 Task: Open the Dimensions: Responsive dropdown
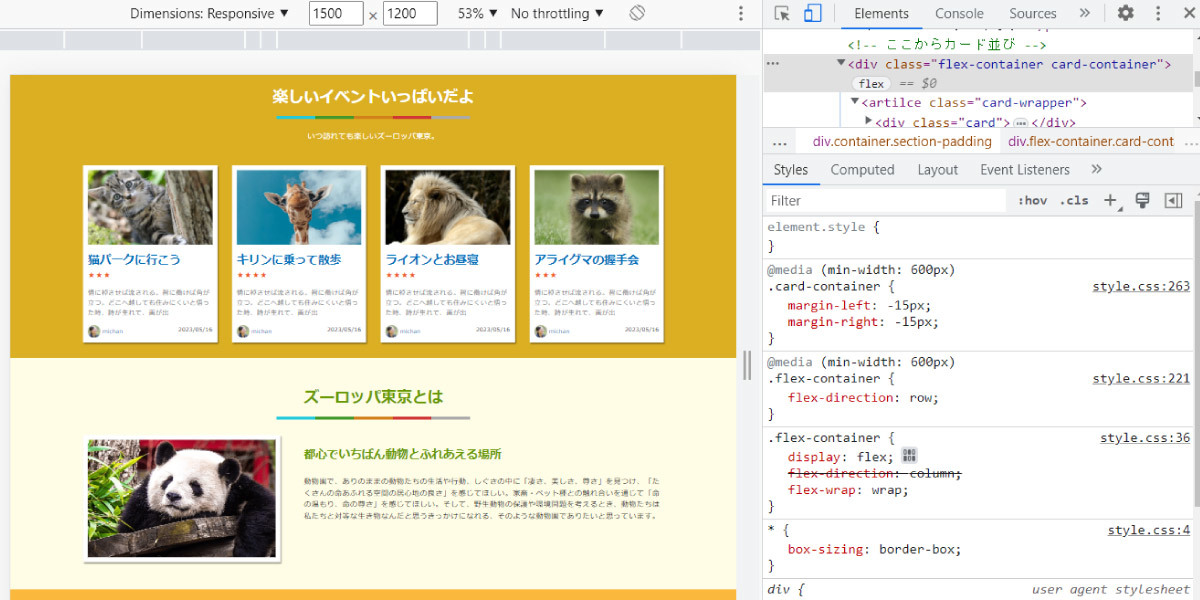(x=209, y=13)
